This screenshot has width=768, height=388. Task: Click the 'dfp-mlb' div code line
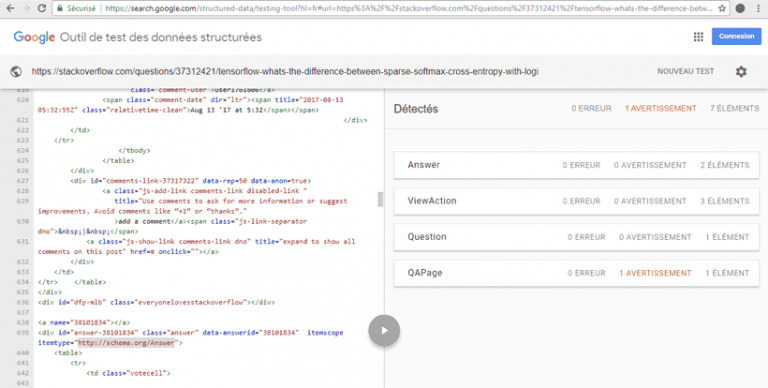tap(156, 302)
